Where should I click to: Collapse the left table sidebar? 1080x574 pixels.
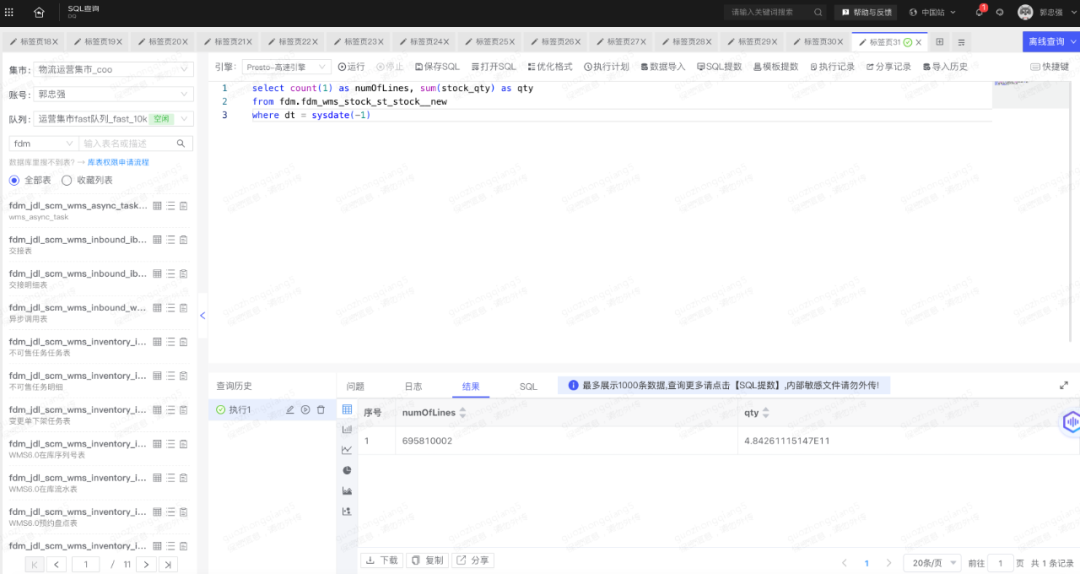pos(202,316)
